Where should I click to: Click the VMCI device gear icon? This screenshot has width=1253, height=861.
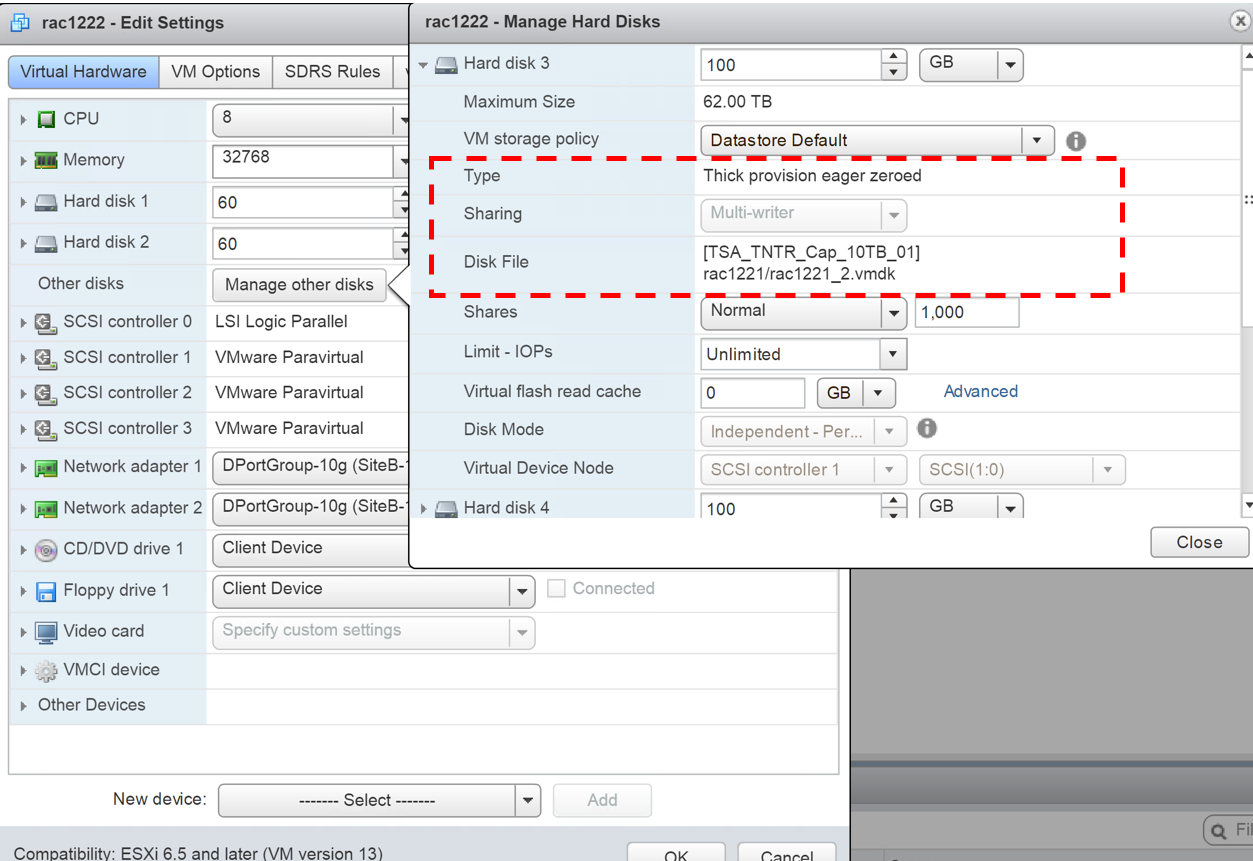coord(46,671)
